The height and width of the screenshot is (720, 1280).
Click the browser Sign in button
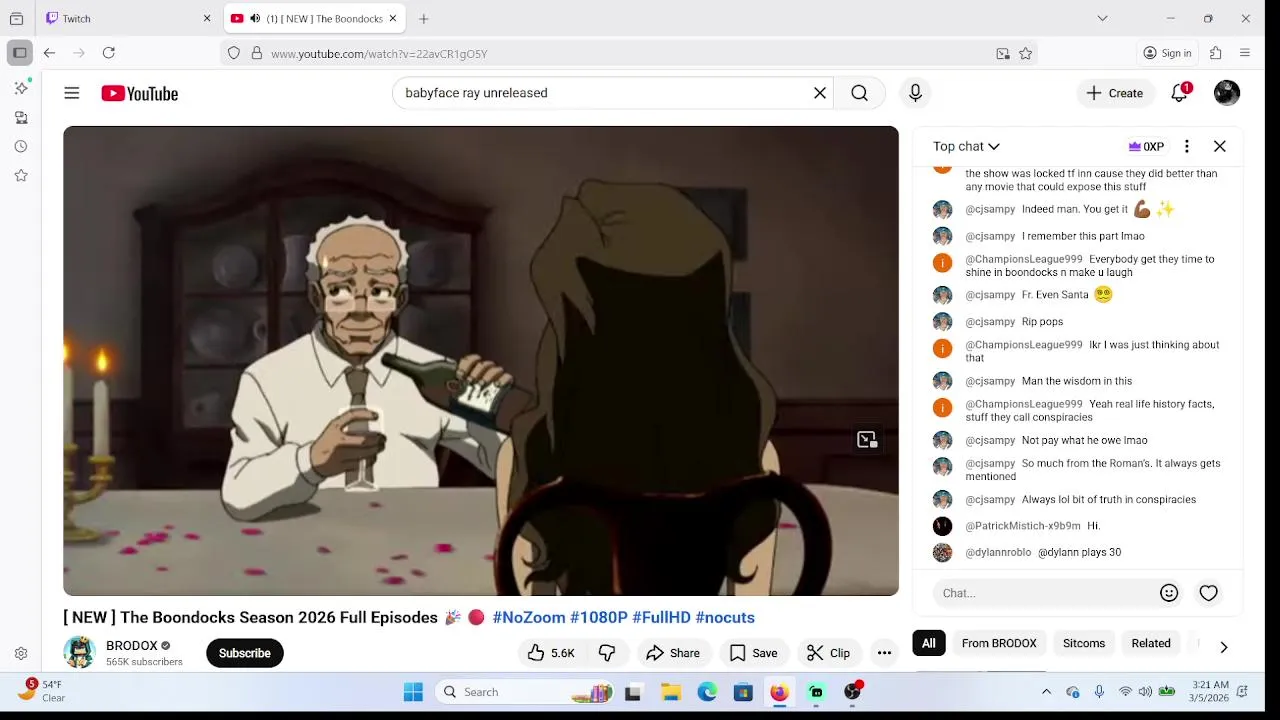tap(1167, 53)
